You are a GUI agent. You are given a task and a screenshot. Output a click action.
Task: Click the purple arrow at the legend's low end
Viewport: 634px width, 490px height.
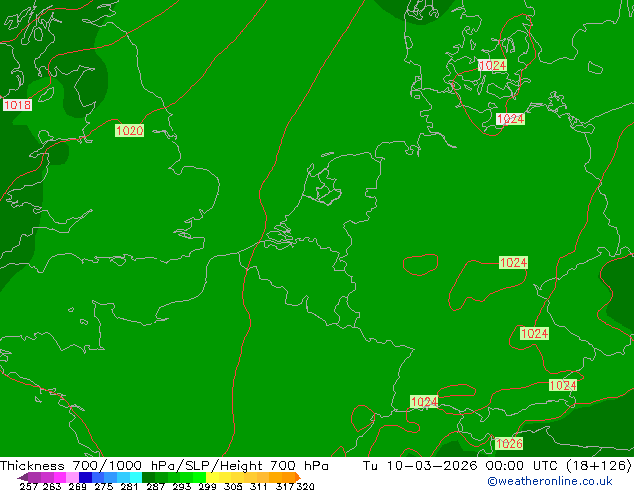tap(23, 477)
